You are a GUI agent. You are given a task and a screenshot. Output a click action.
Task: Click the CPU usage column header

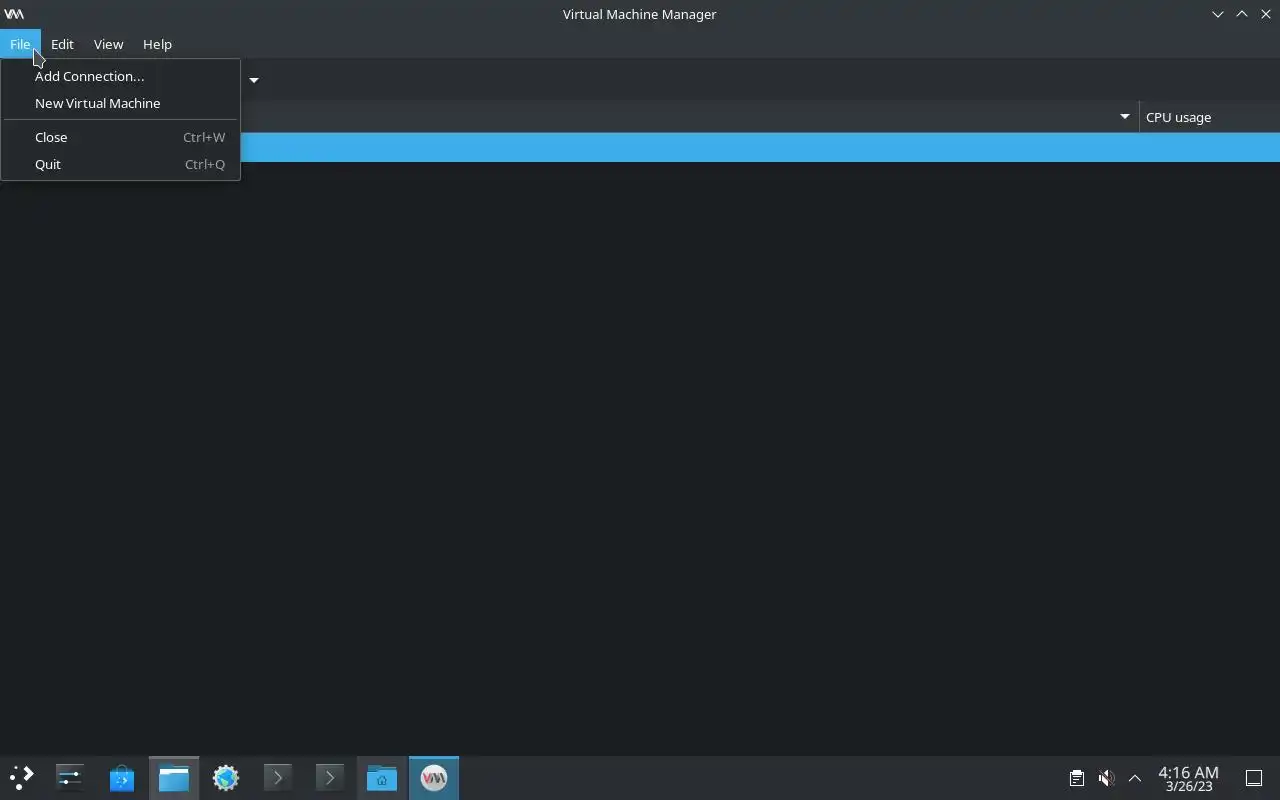tap(1209, 117)
